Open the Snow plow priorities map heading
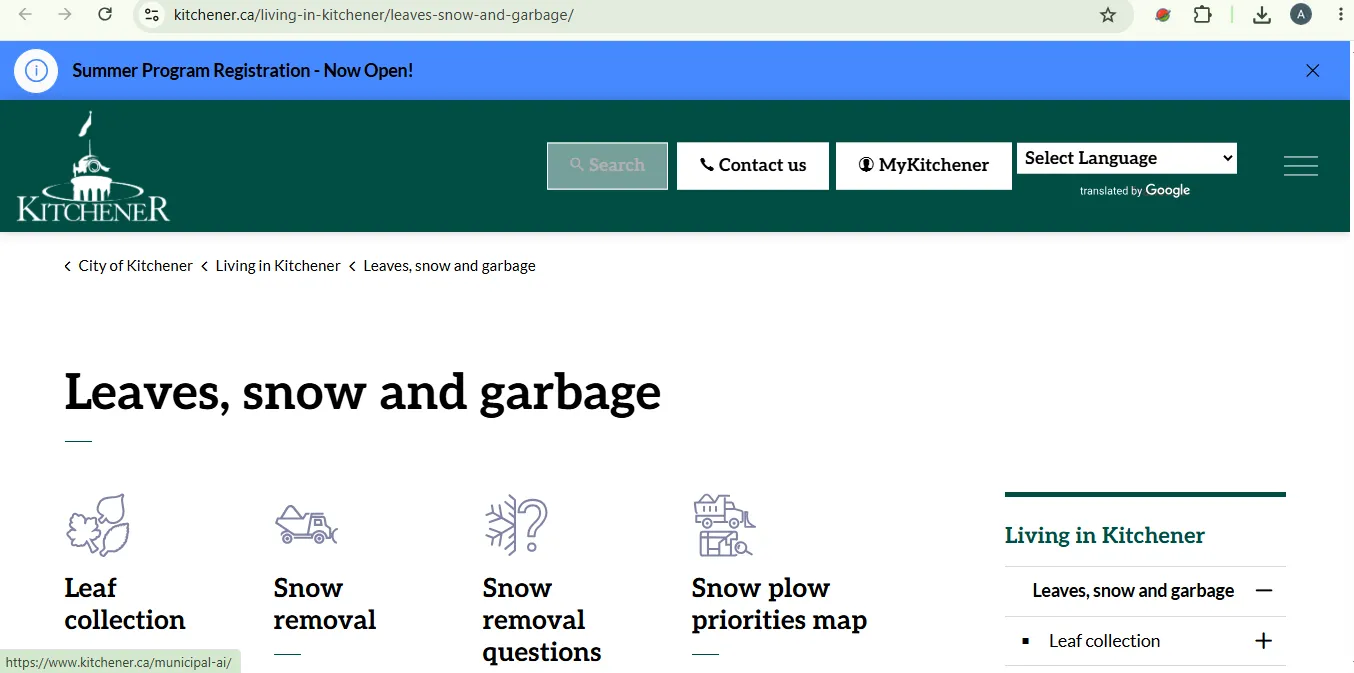The image size is (1354, 673). [779, 604]
